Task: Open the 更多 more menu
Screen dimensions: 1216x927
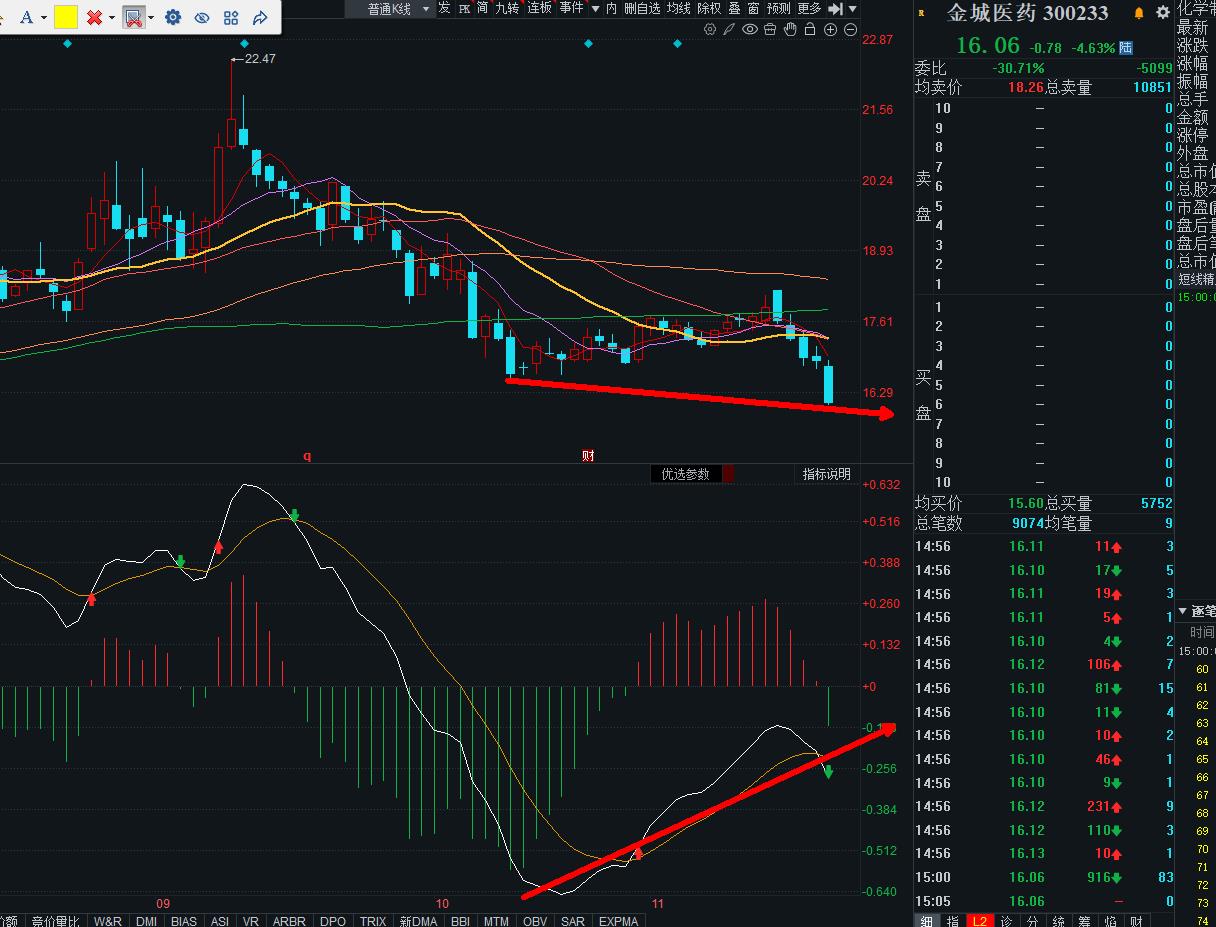Action: point(809,8)
